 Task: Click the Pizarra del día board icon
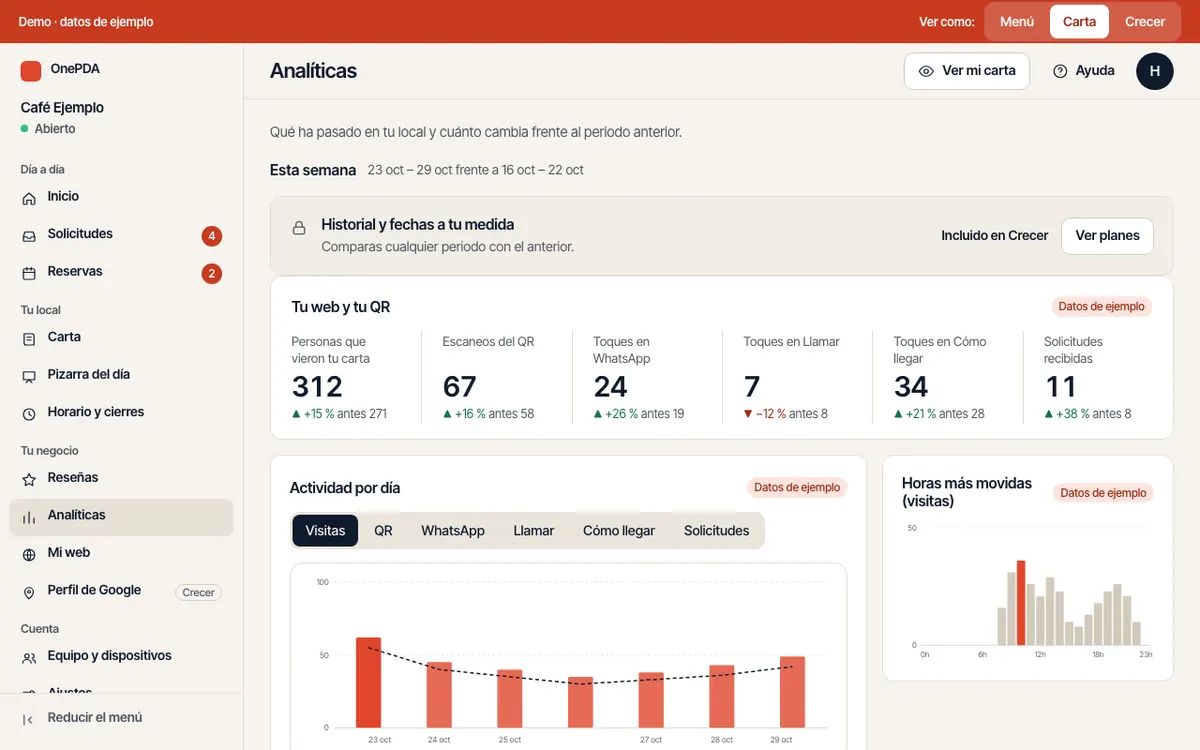(x=29, y=376)
